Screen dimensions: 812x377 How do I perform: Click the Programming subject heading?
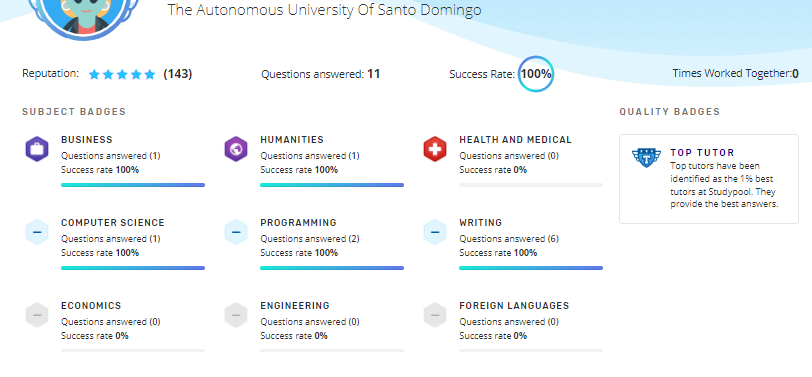point(298,223)
